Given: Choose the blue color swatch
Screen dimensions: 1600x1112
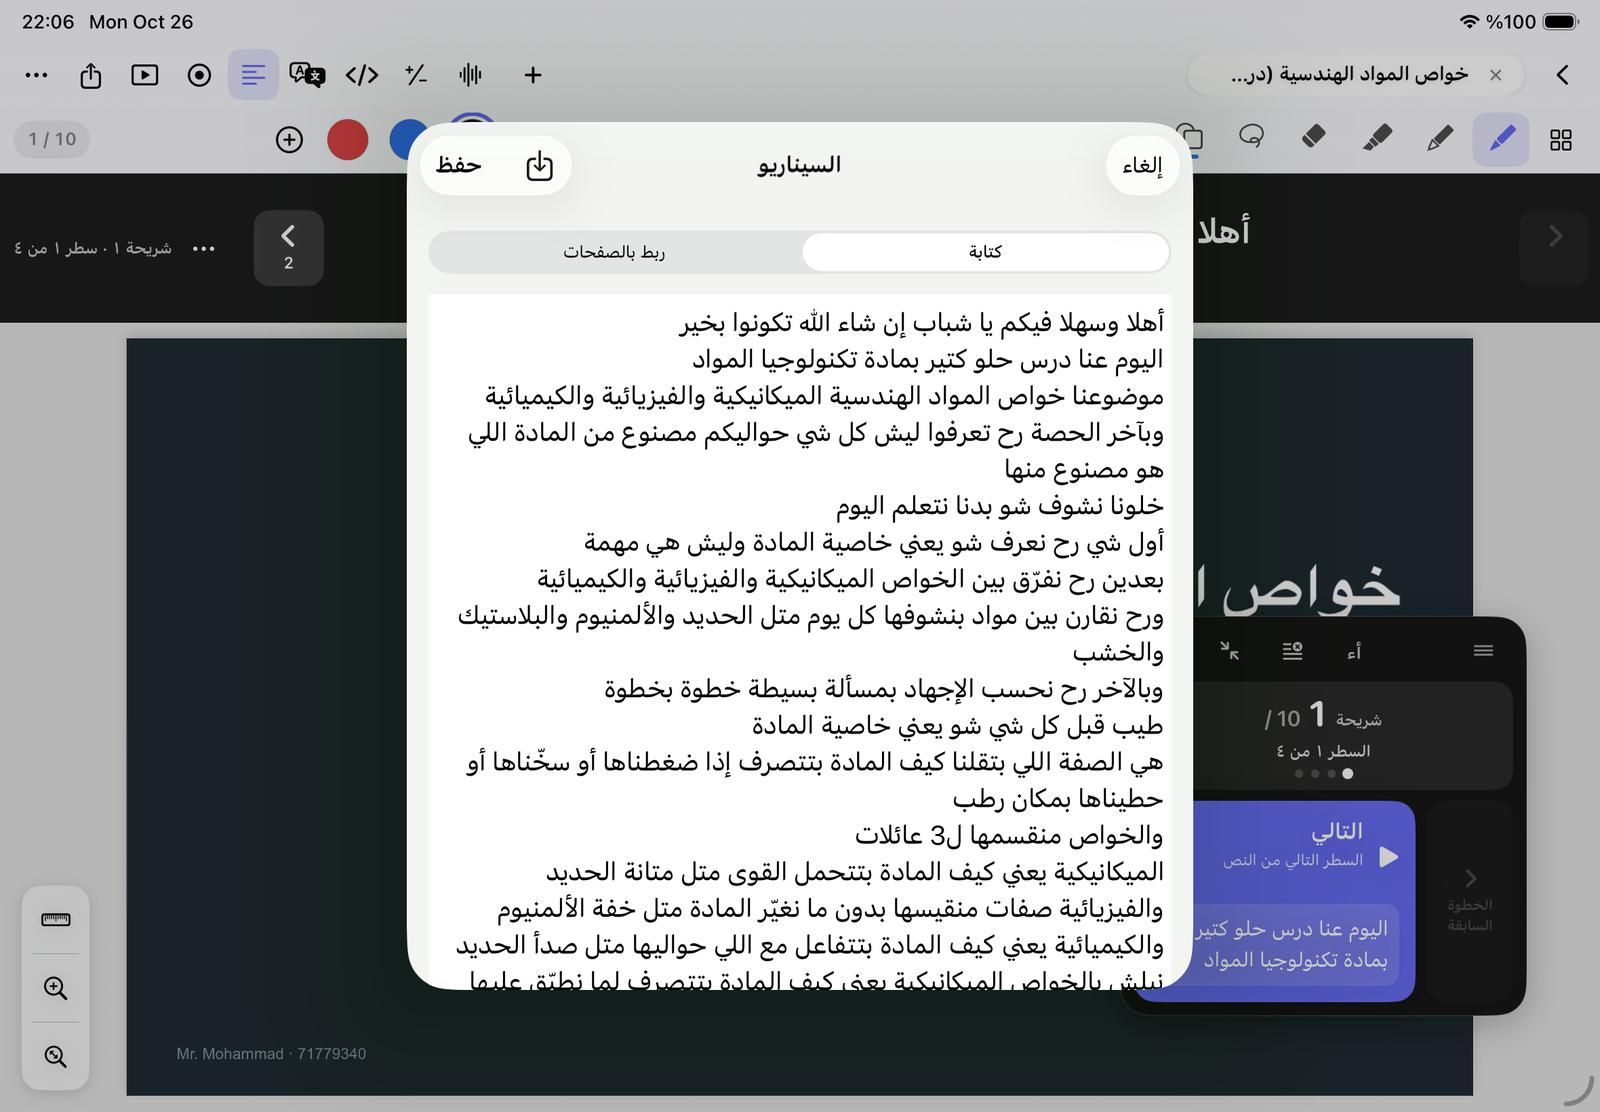Looking at the screenshot, I should (403, 140).
